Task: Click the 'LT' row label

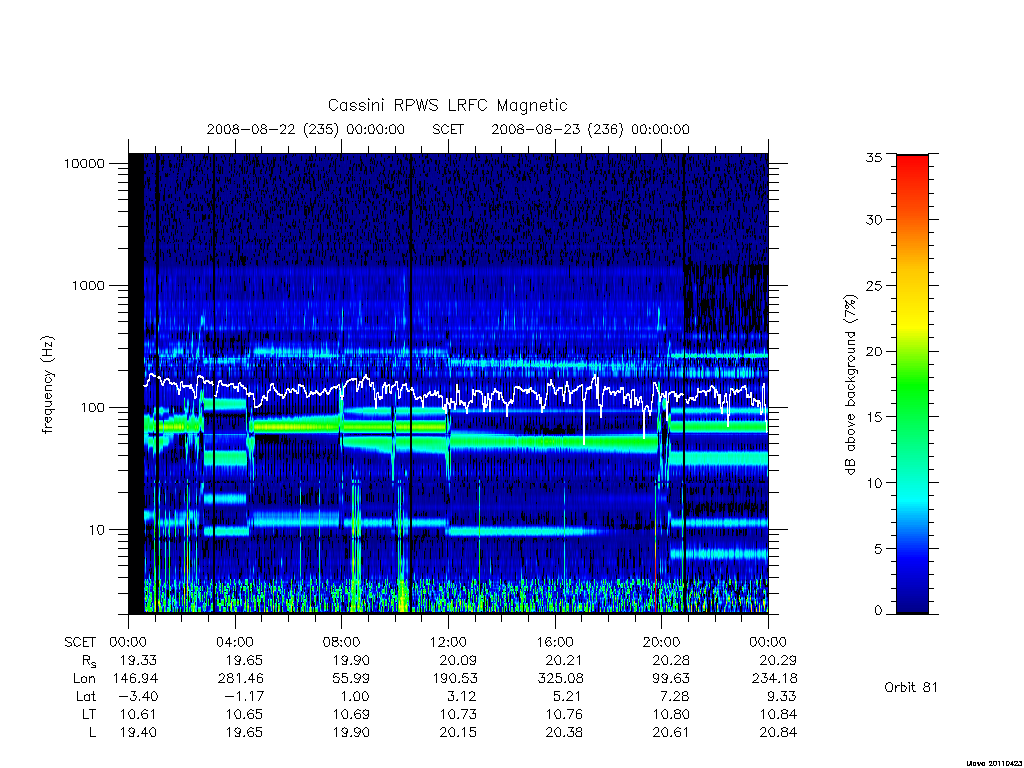Action: 89,714
